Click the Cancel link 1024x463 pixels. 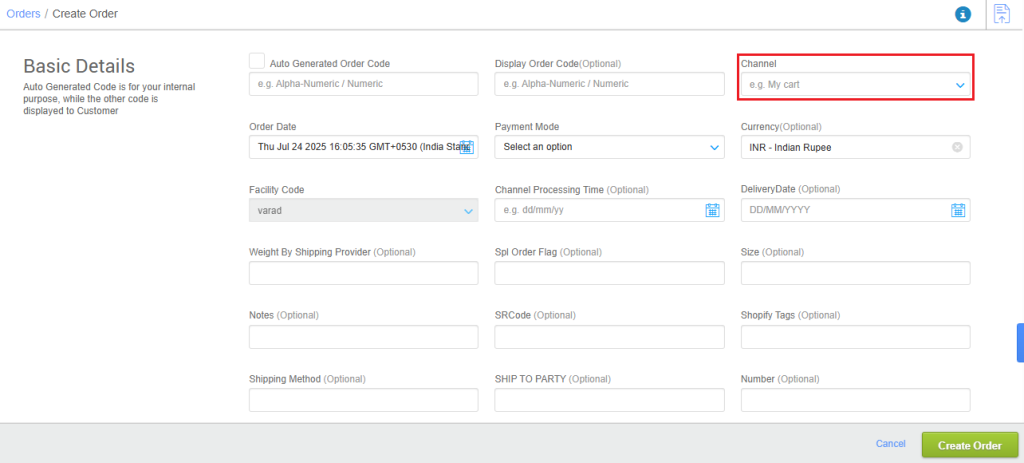[x=891, y=444]
